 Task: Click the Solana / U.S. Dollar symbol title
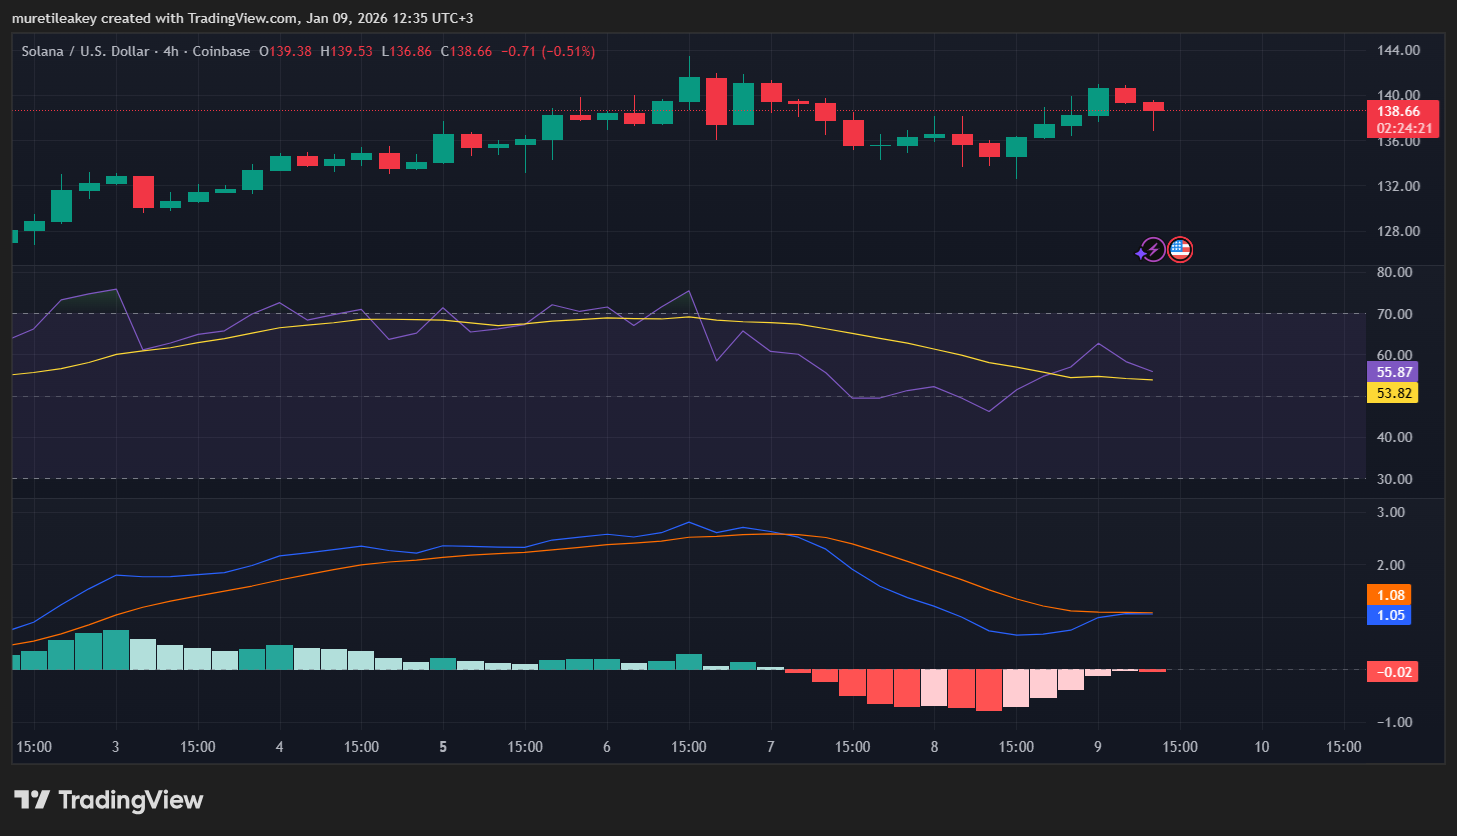coord(86,51)
